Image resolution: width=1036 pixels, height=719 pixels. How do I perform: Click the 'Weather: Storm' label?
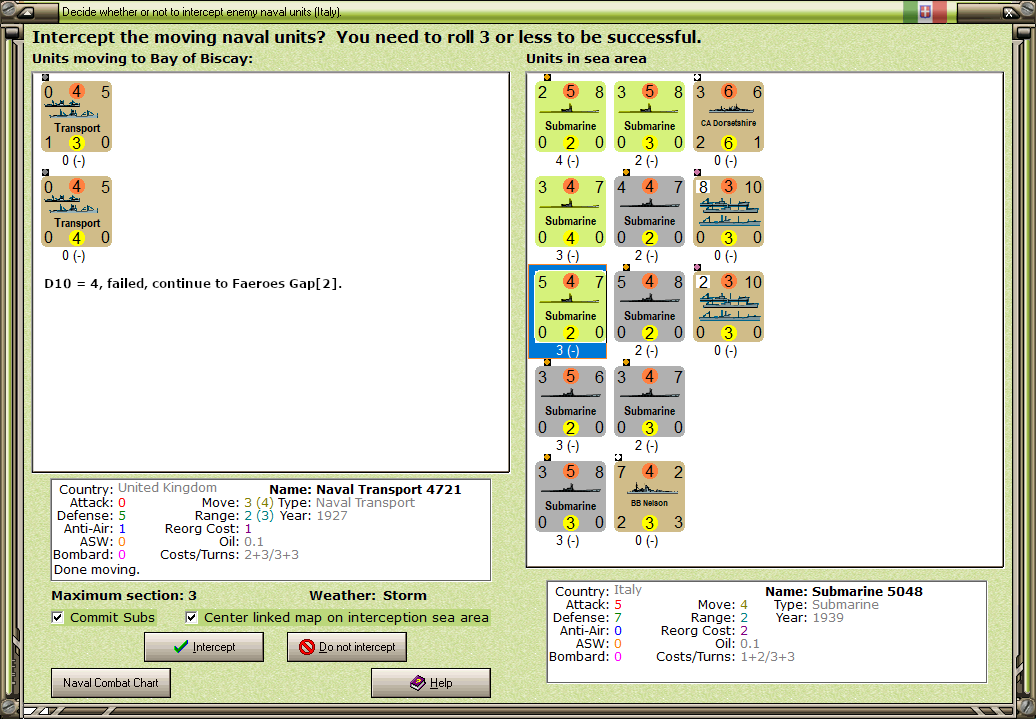[368, 595]
